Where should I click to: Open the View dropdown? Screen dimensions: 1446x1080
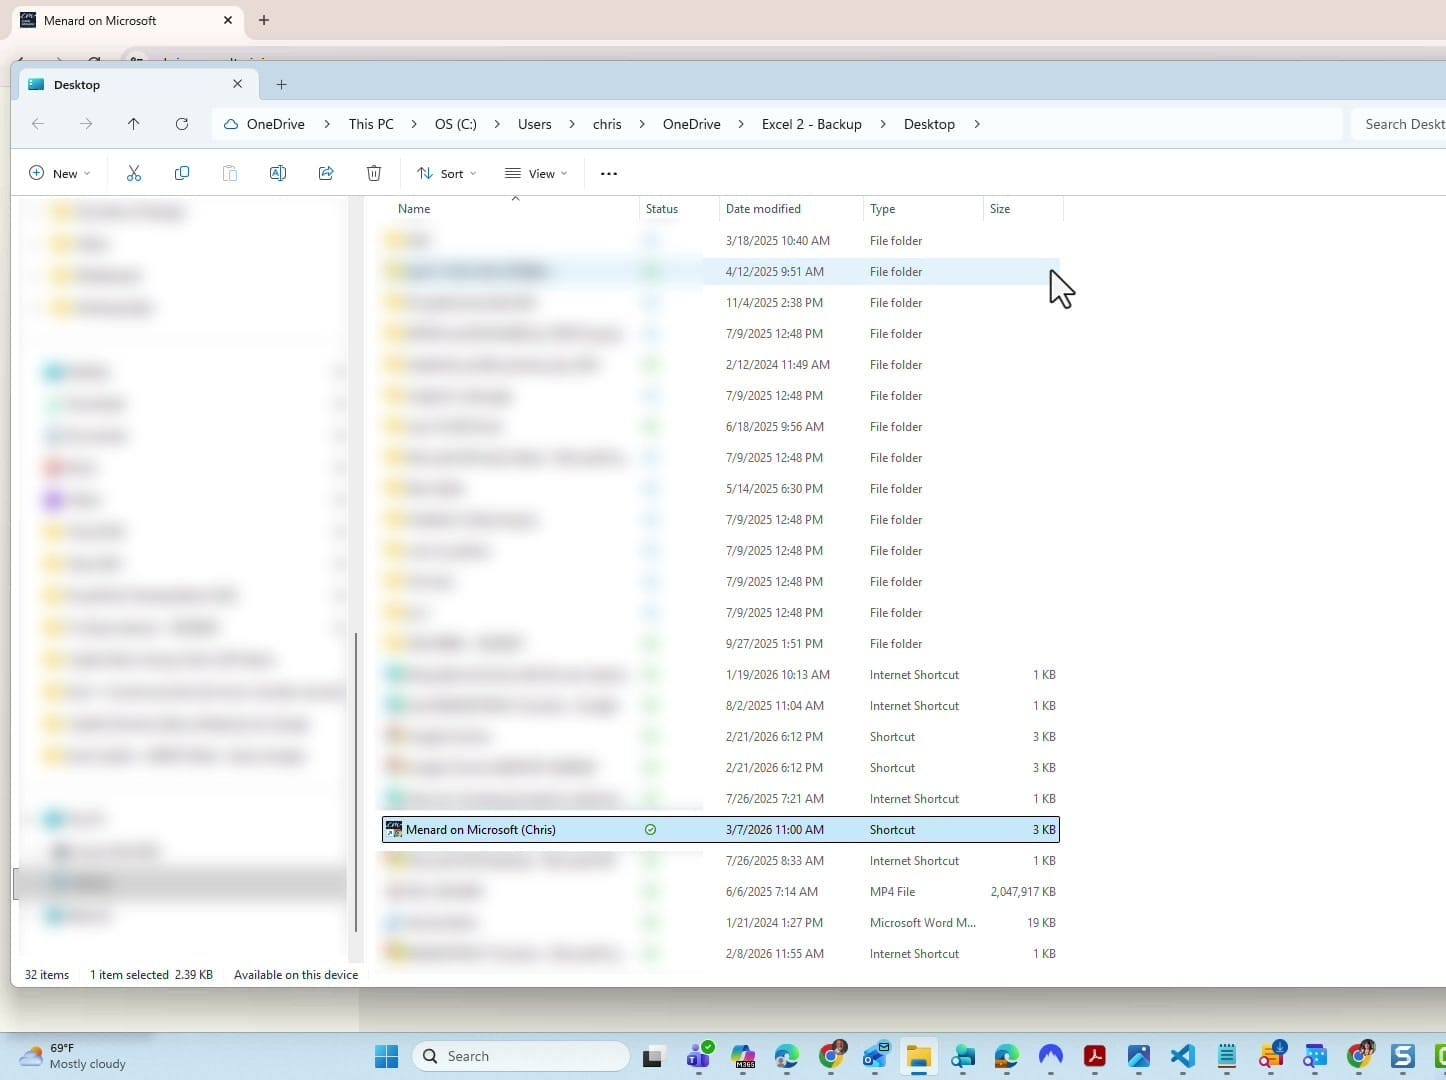(536, 172)
